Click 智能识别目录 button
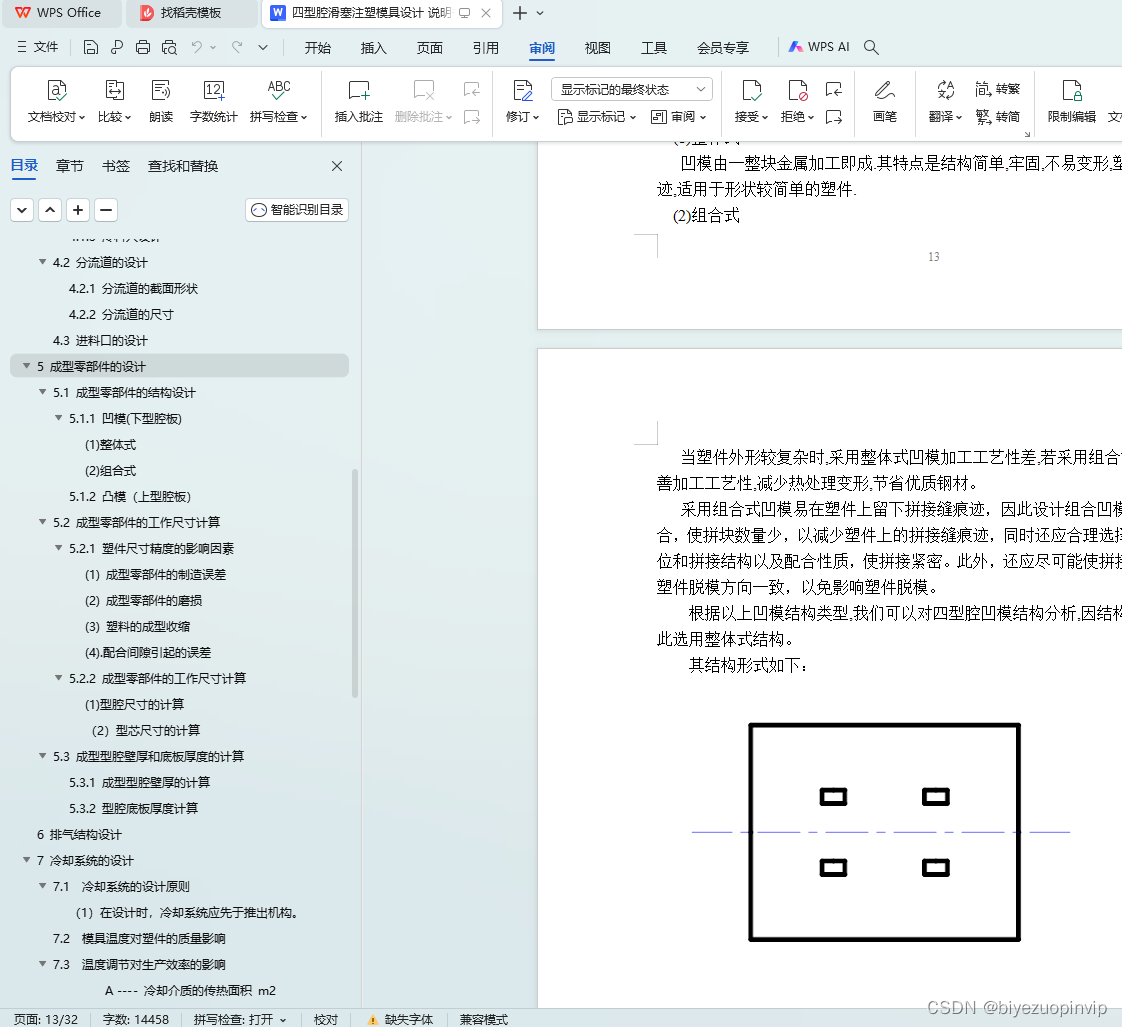Image resolution: width=1122 pixels, height=1027 pixels. 297,210
